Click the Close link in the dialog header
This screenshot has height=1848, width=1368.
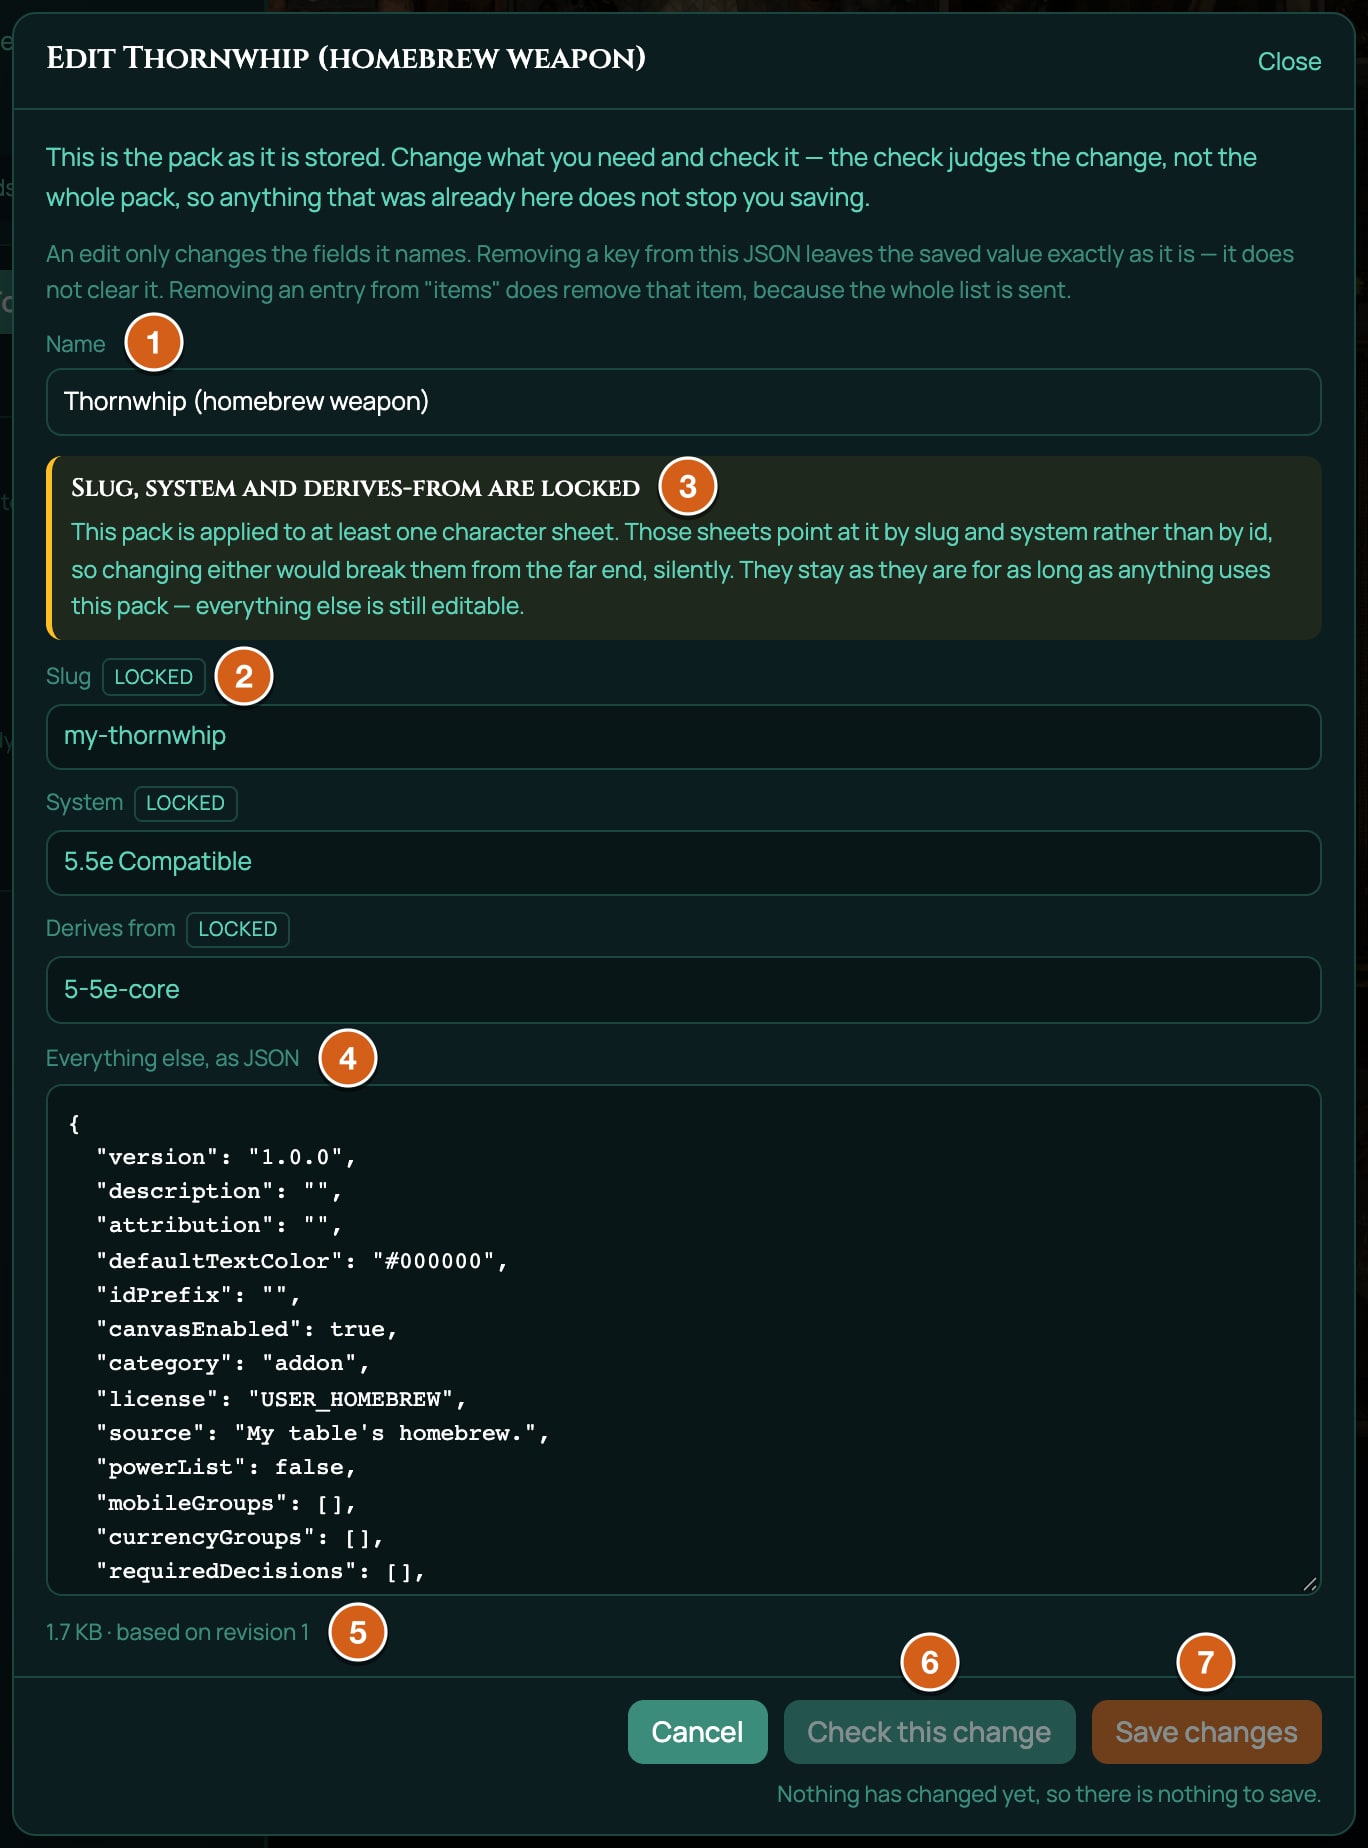[1289, 61]
